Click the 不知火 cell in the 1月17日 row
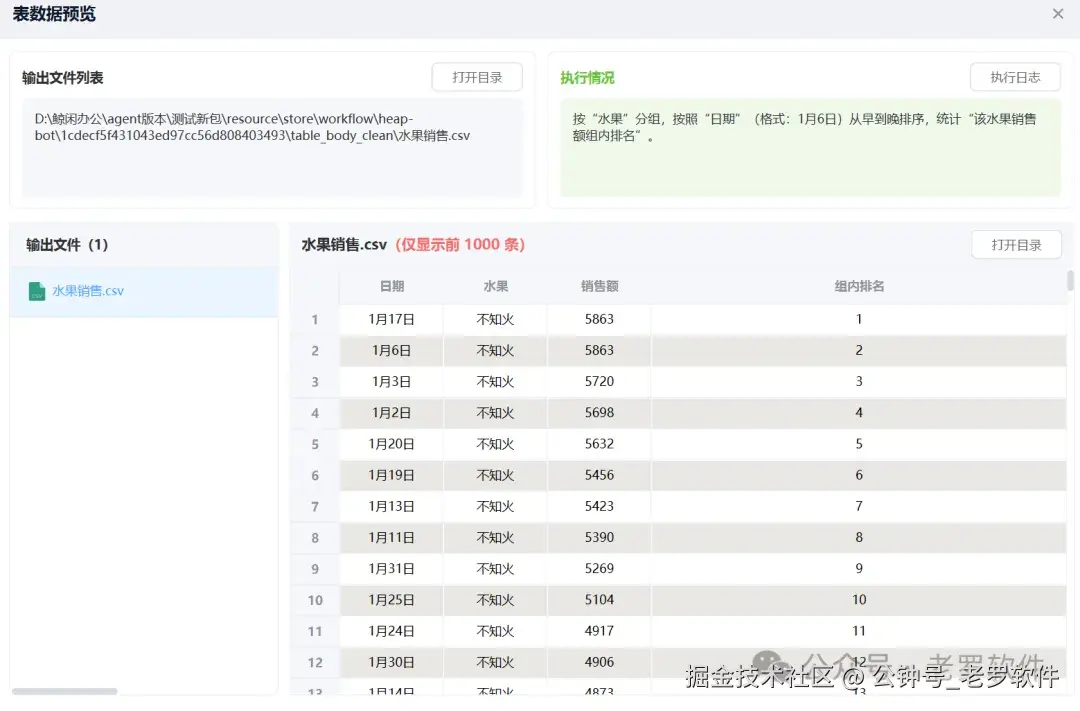The width and height of the screenshot is (1080, 711). click(x=495, y=319)
